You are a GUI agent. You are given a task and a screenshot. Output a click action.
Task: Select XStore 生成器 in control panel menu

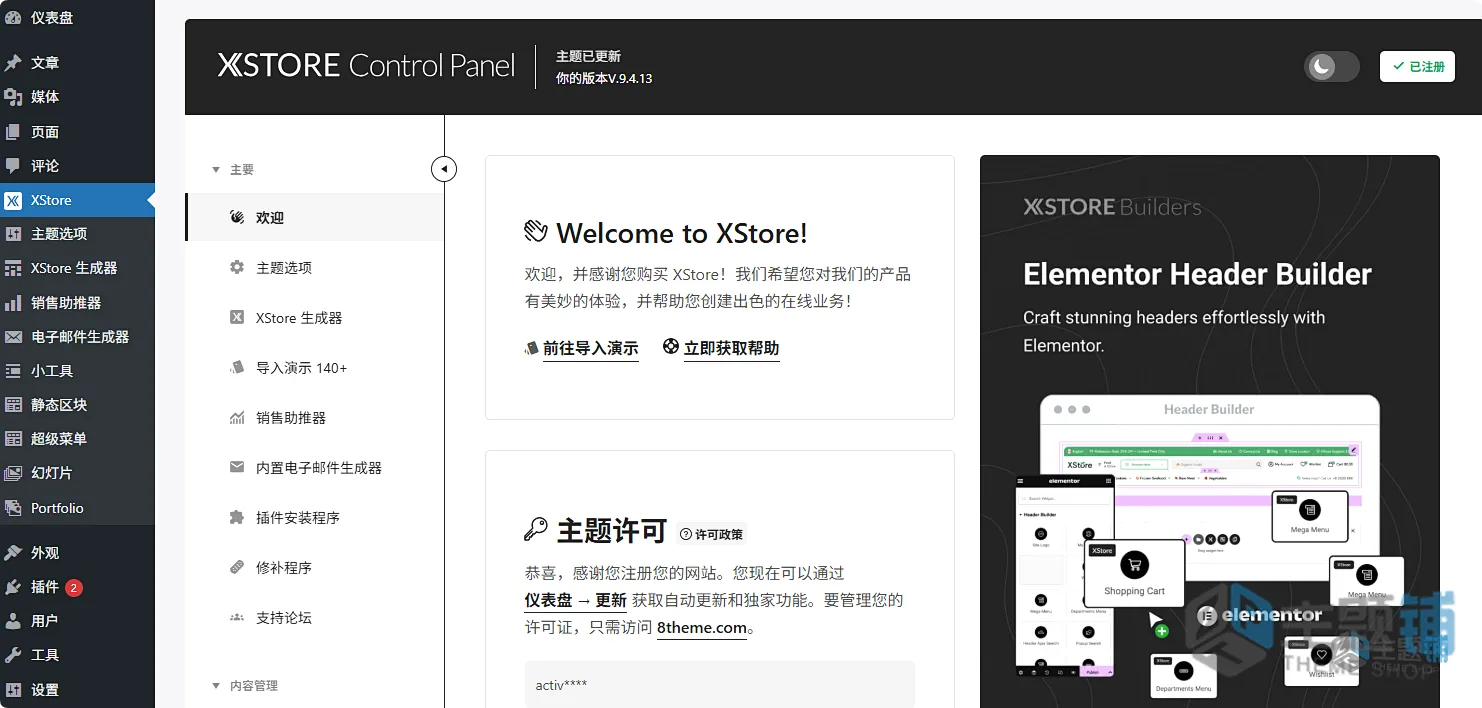314,317
